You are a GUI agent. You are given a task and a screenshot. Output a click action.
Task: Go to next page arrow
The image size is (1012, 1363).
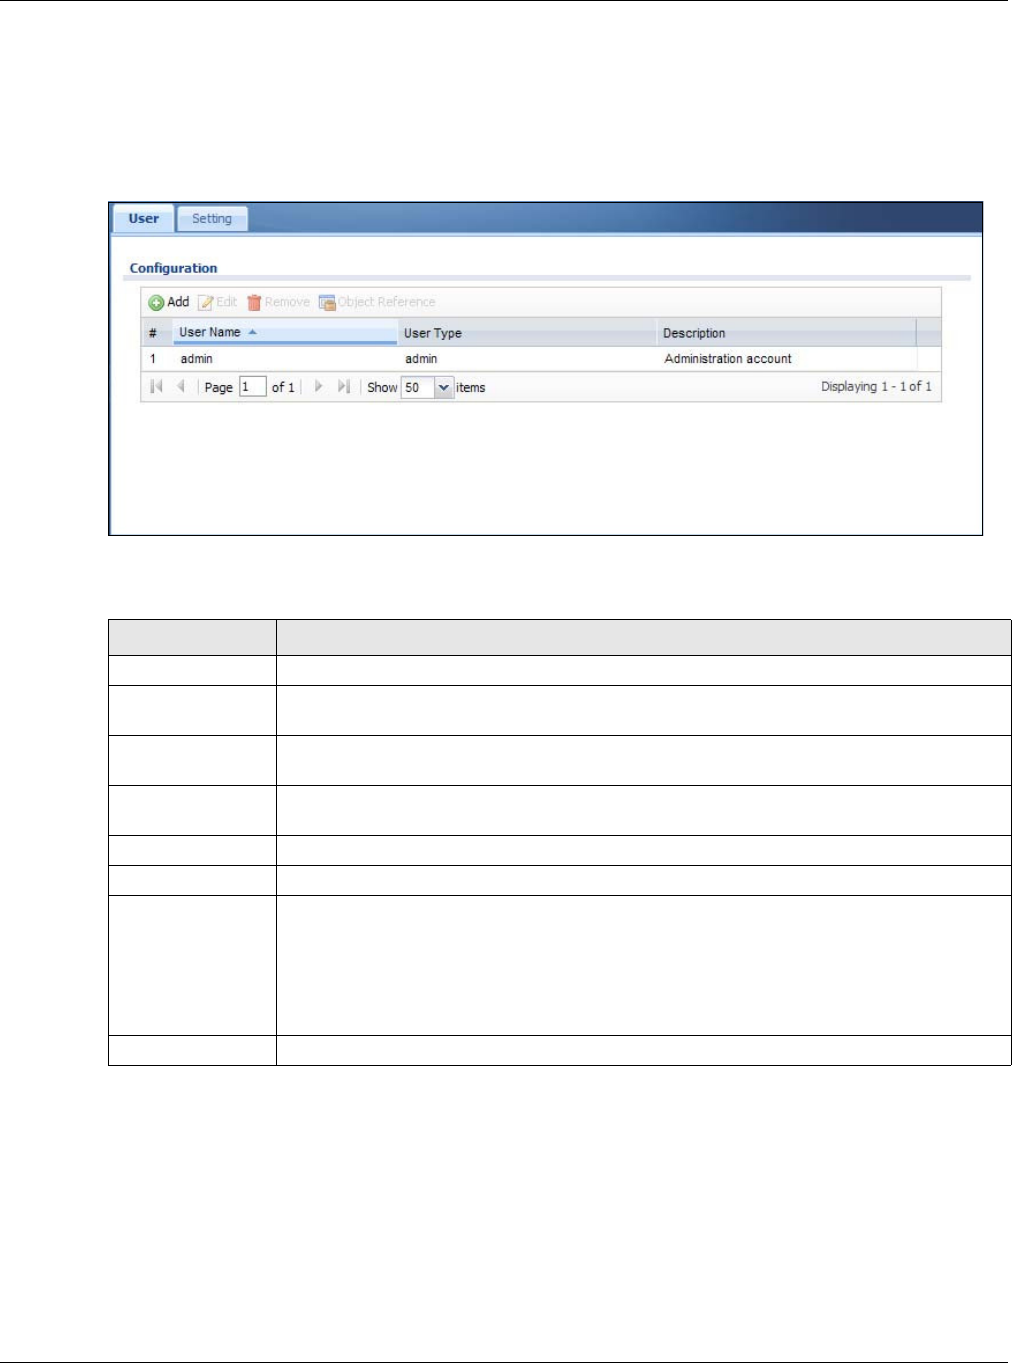pyautogui.click(x=319, y=387)
